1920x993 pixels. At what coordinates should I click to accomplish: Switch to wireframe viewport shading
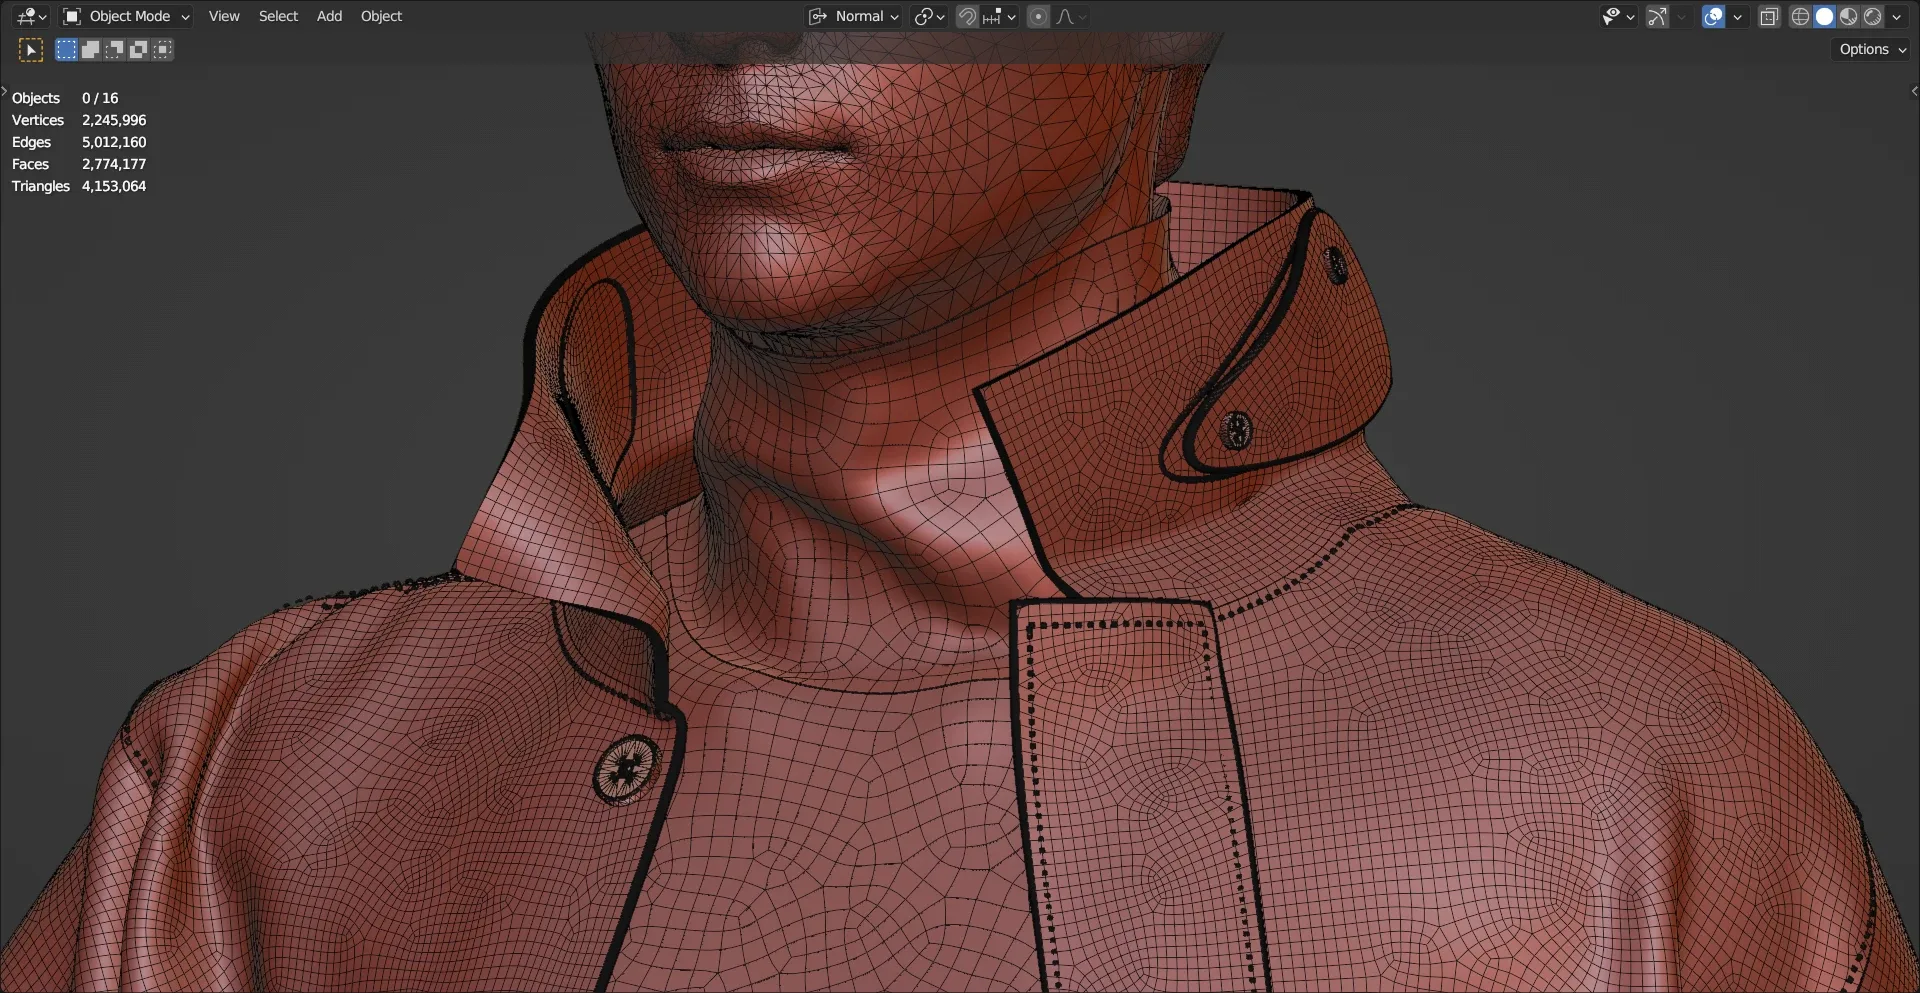pos(1800,16)
